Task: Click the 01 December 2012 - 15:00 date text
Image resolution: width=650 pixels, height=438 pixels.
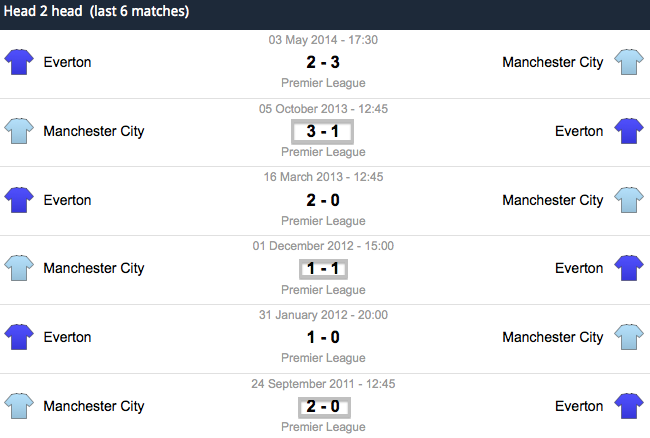Action: click(323, 246)
